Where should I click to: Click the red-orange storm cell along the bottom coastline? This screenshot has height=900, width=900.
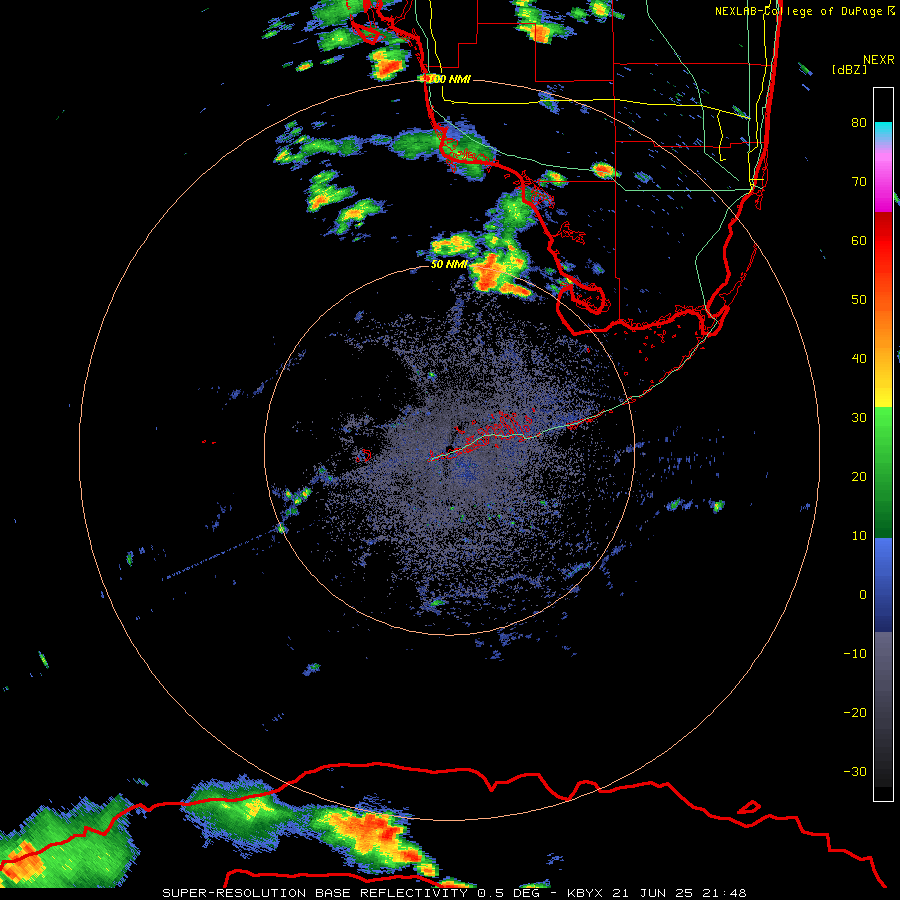370,832
